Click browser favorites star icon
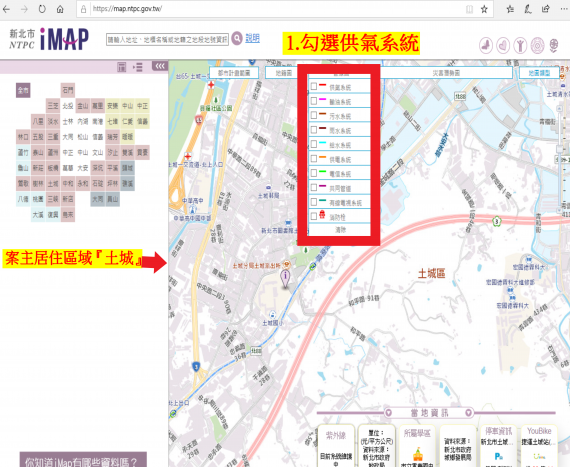 pos(484,9)
